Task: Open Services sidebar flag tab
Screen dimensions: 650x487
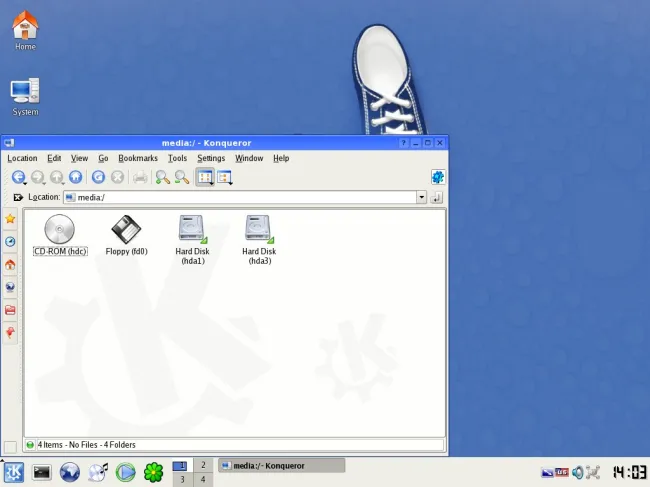Action: [x=10, y=332]
